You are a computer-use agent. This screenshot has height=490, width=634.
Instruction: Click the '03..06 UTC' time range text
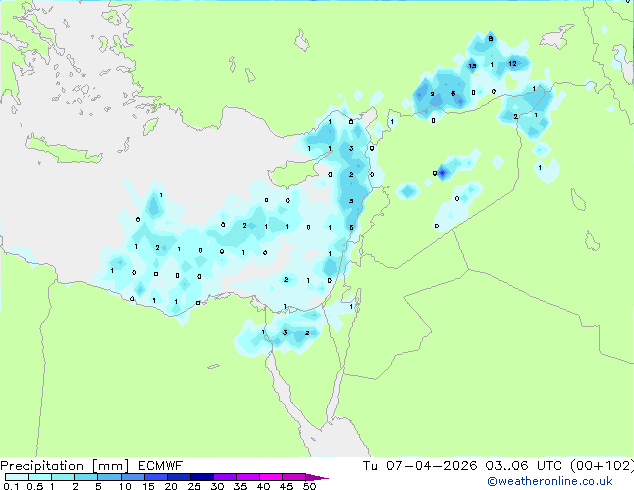524,466
